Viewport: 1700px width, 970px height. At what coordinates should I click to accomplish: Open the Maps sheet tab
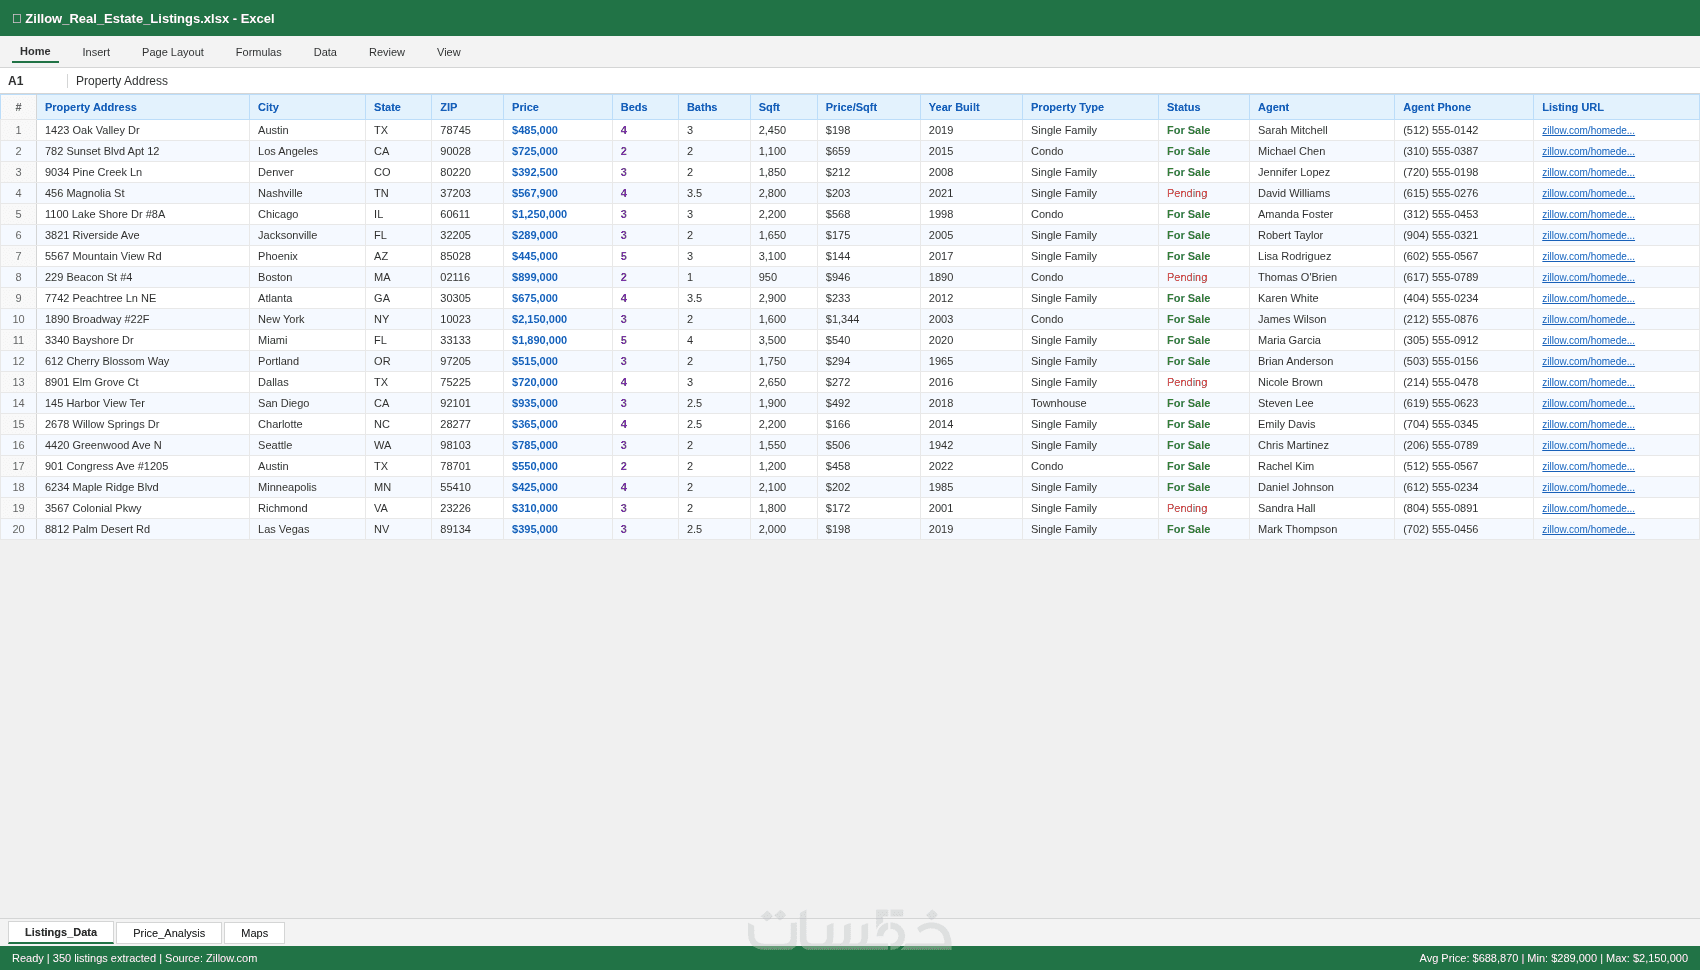[254, 933]
